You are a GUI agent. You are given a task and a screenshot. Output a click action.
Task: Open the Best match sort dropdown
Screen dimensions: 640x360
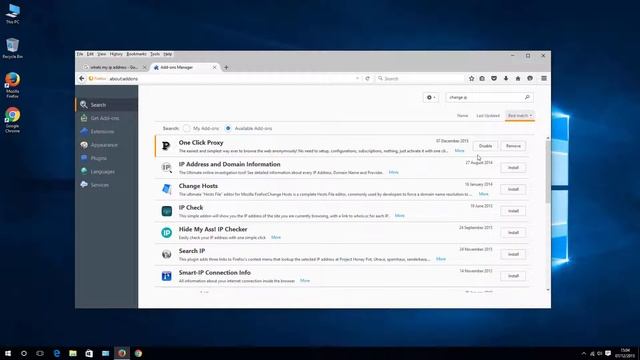(x=520, y=116)
